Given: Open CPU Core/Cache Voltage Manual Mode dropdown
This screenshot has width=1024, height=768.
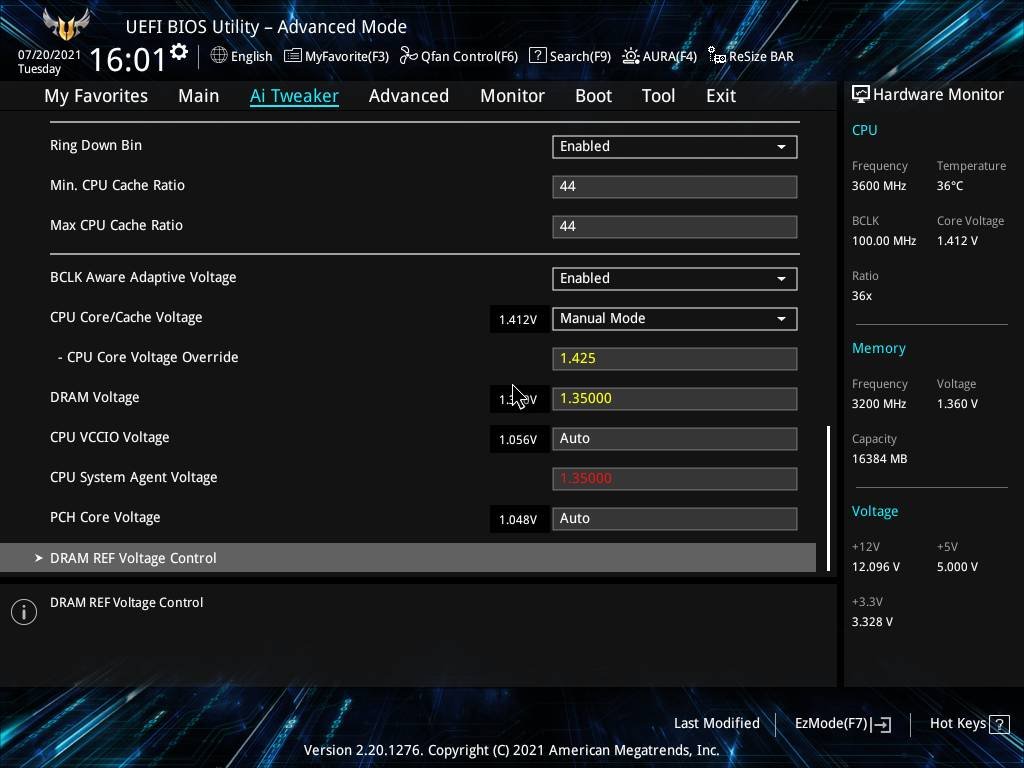Looking at the screenshot, I should (674, 318).
